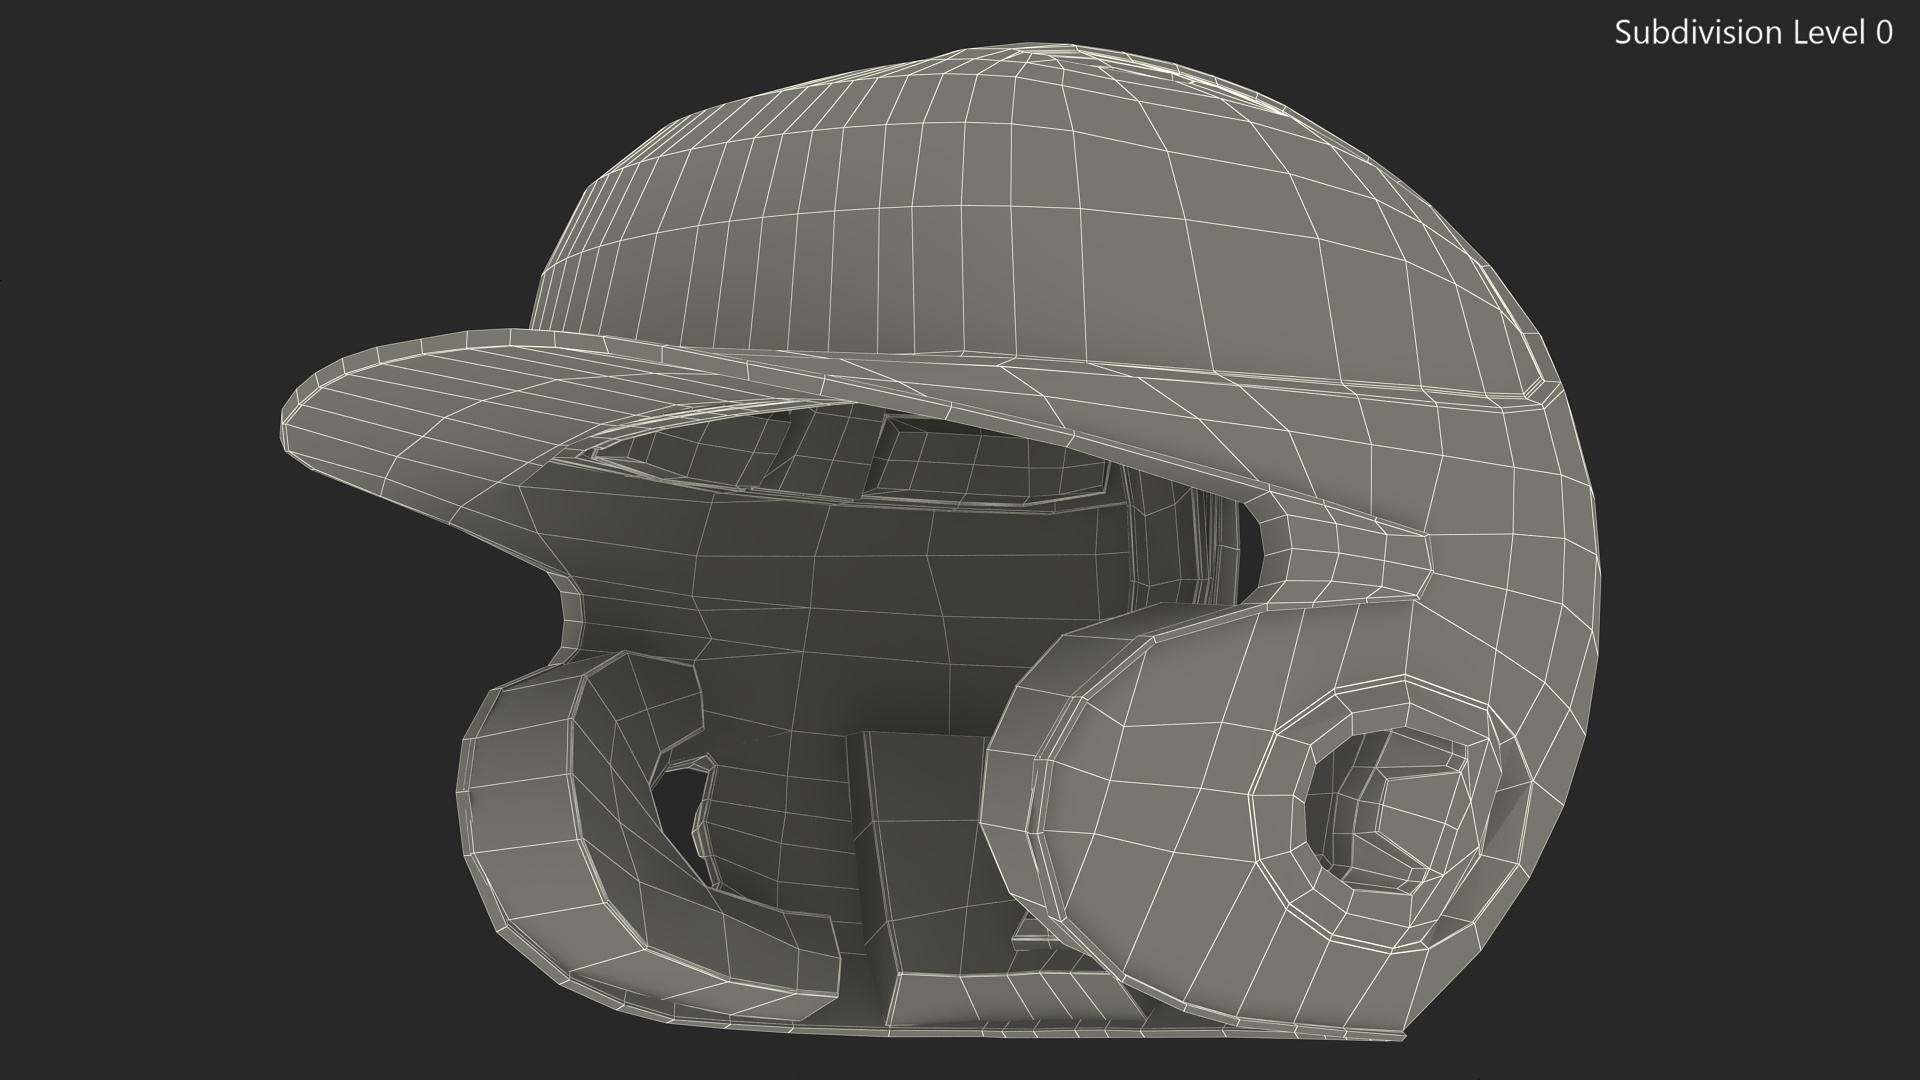Click the 'Subdivision Level 0' label

coord(1754,33)
